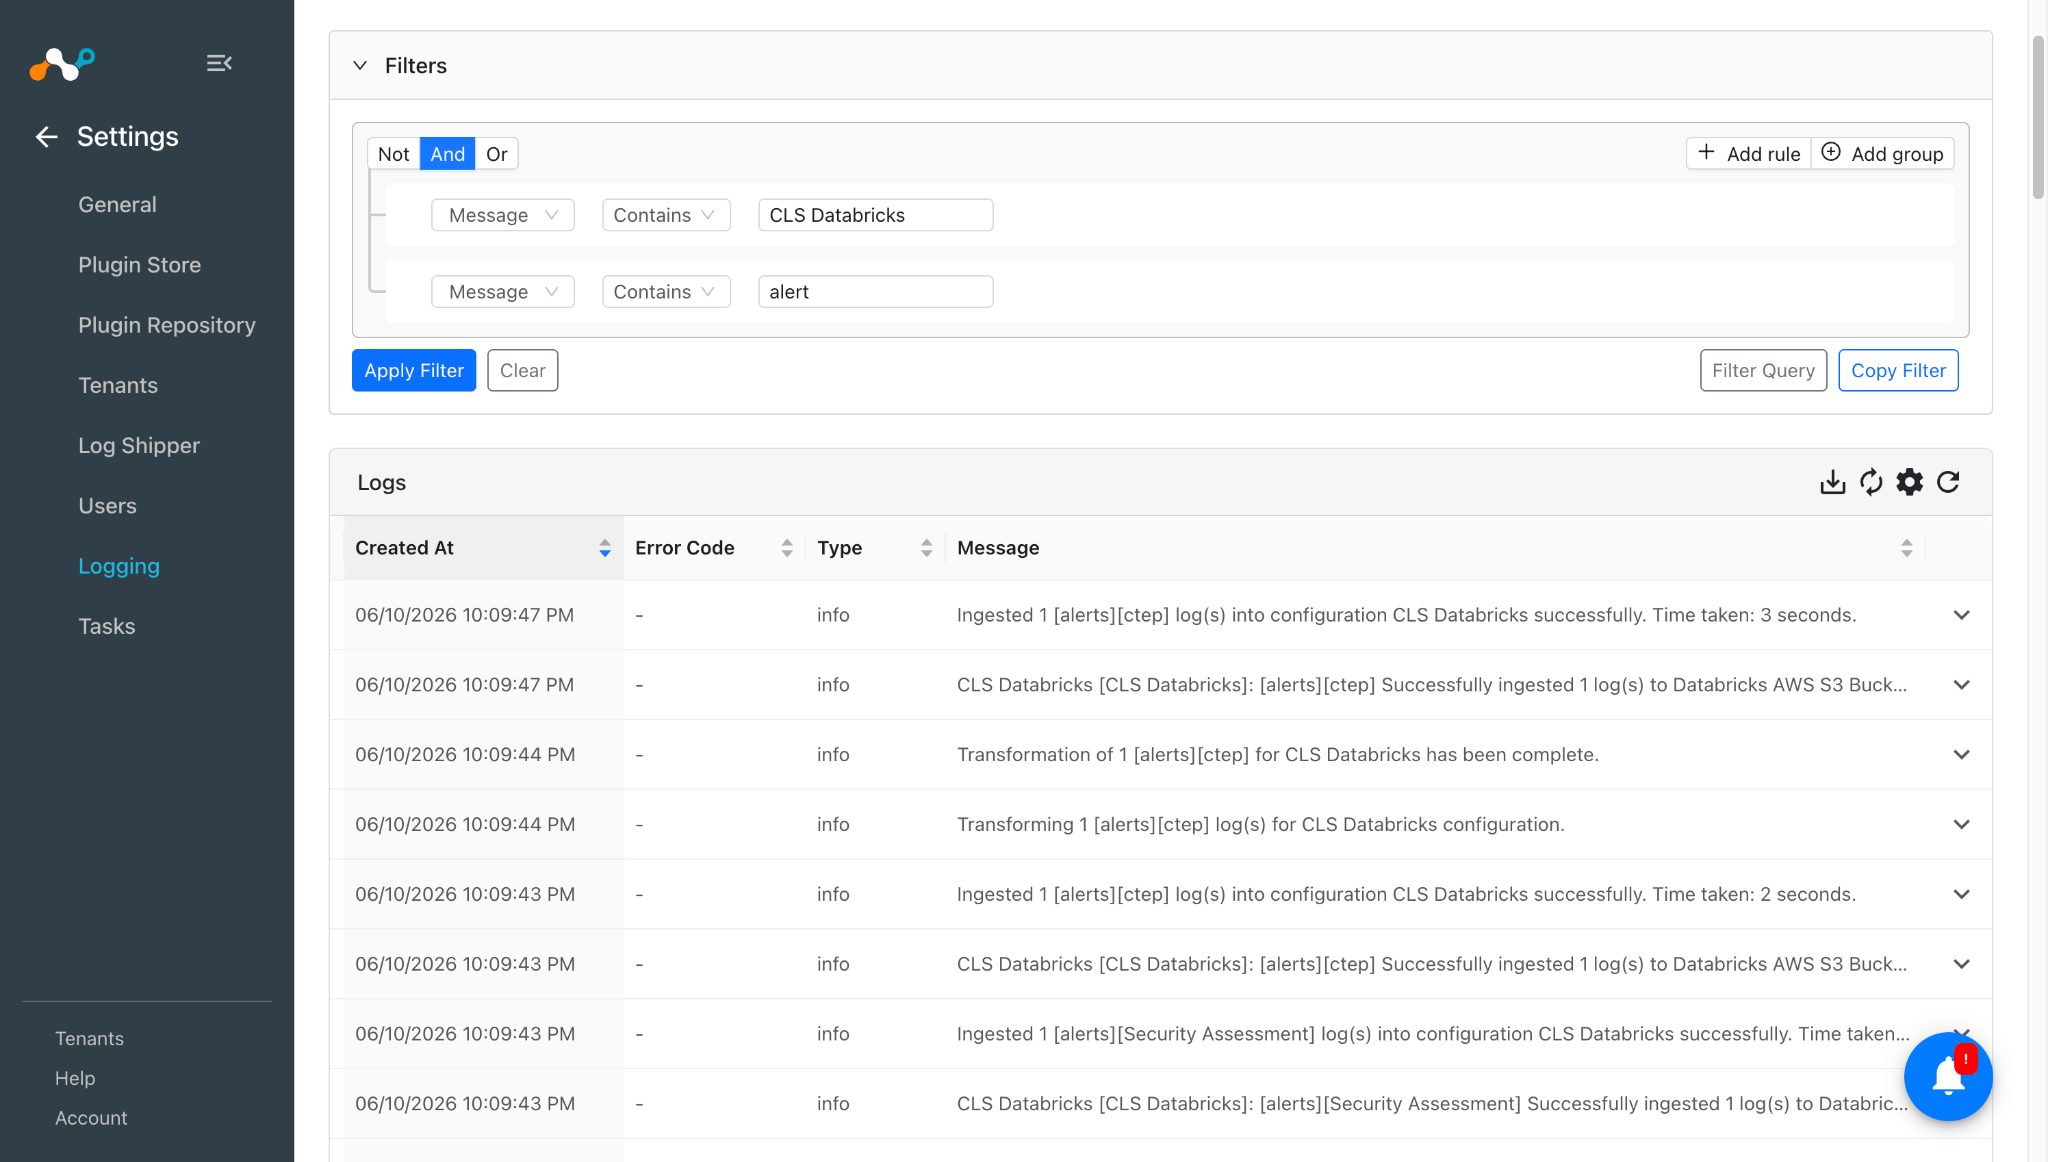Clear the filters

522,371
